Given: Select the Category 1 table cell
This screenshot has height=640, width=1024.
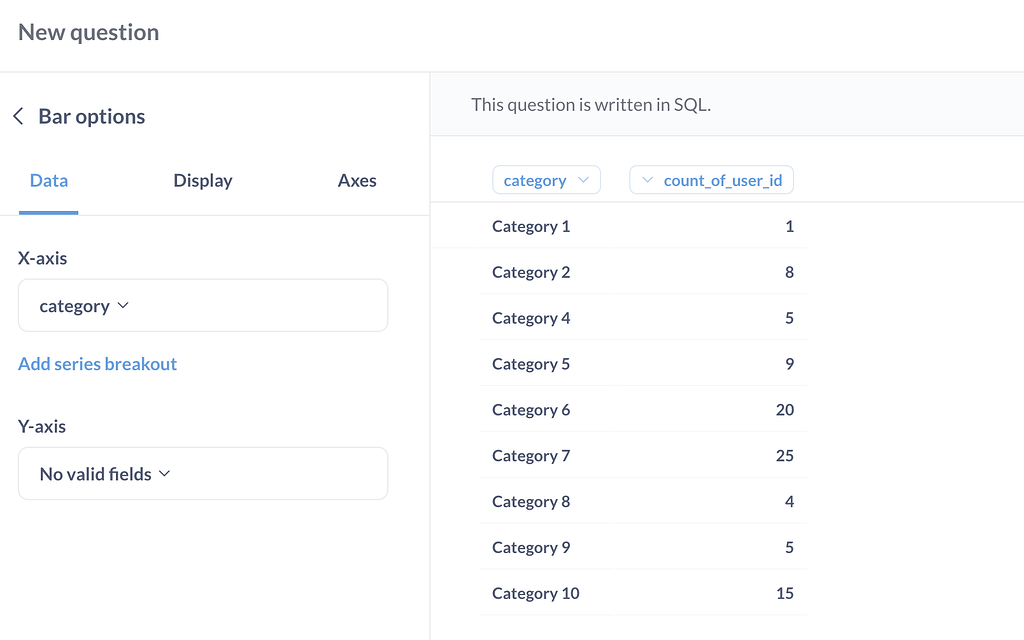Looking at the screenshot, I should point(531,226).
